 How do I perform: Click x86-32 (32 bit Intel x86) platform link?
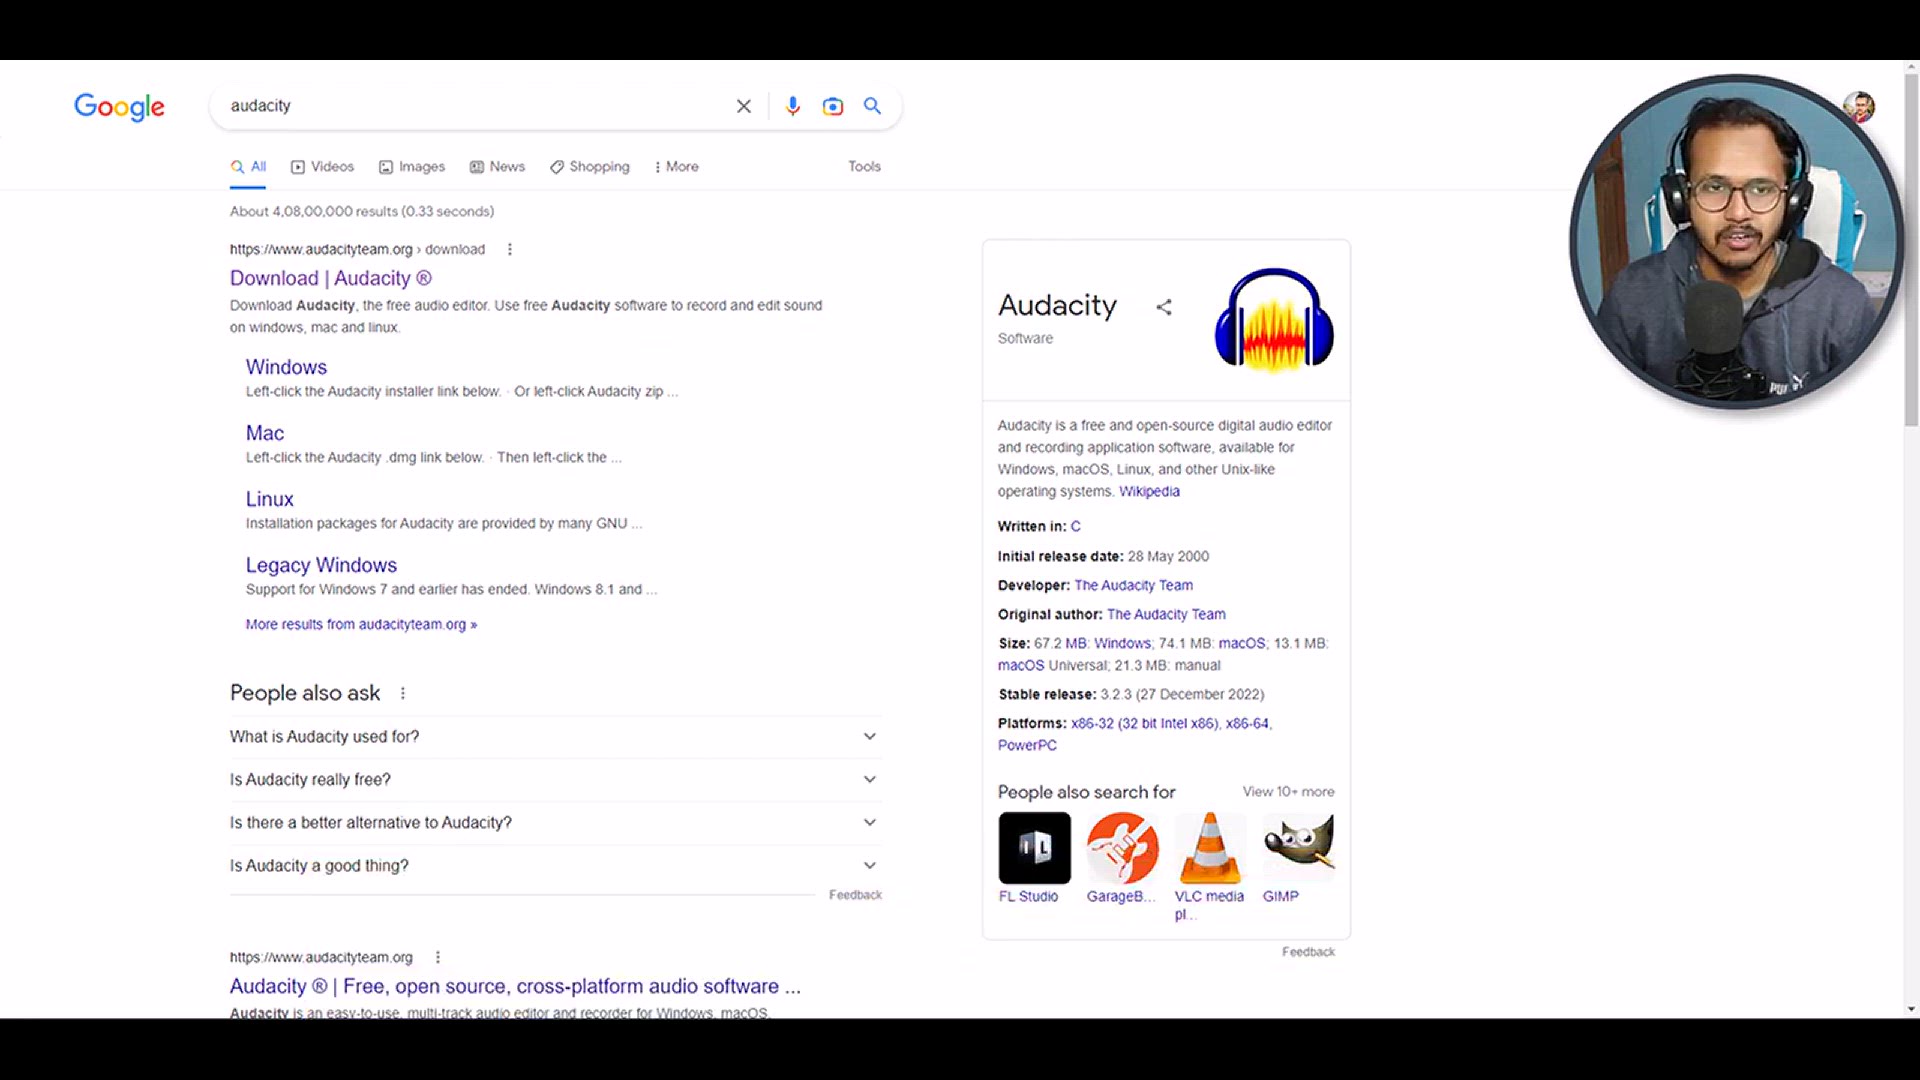pyautogui.click(x=1144, y=723)
